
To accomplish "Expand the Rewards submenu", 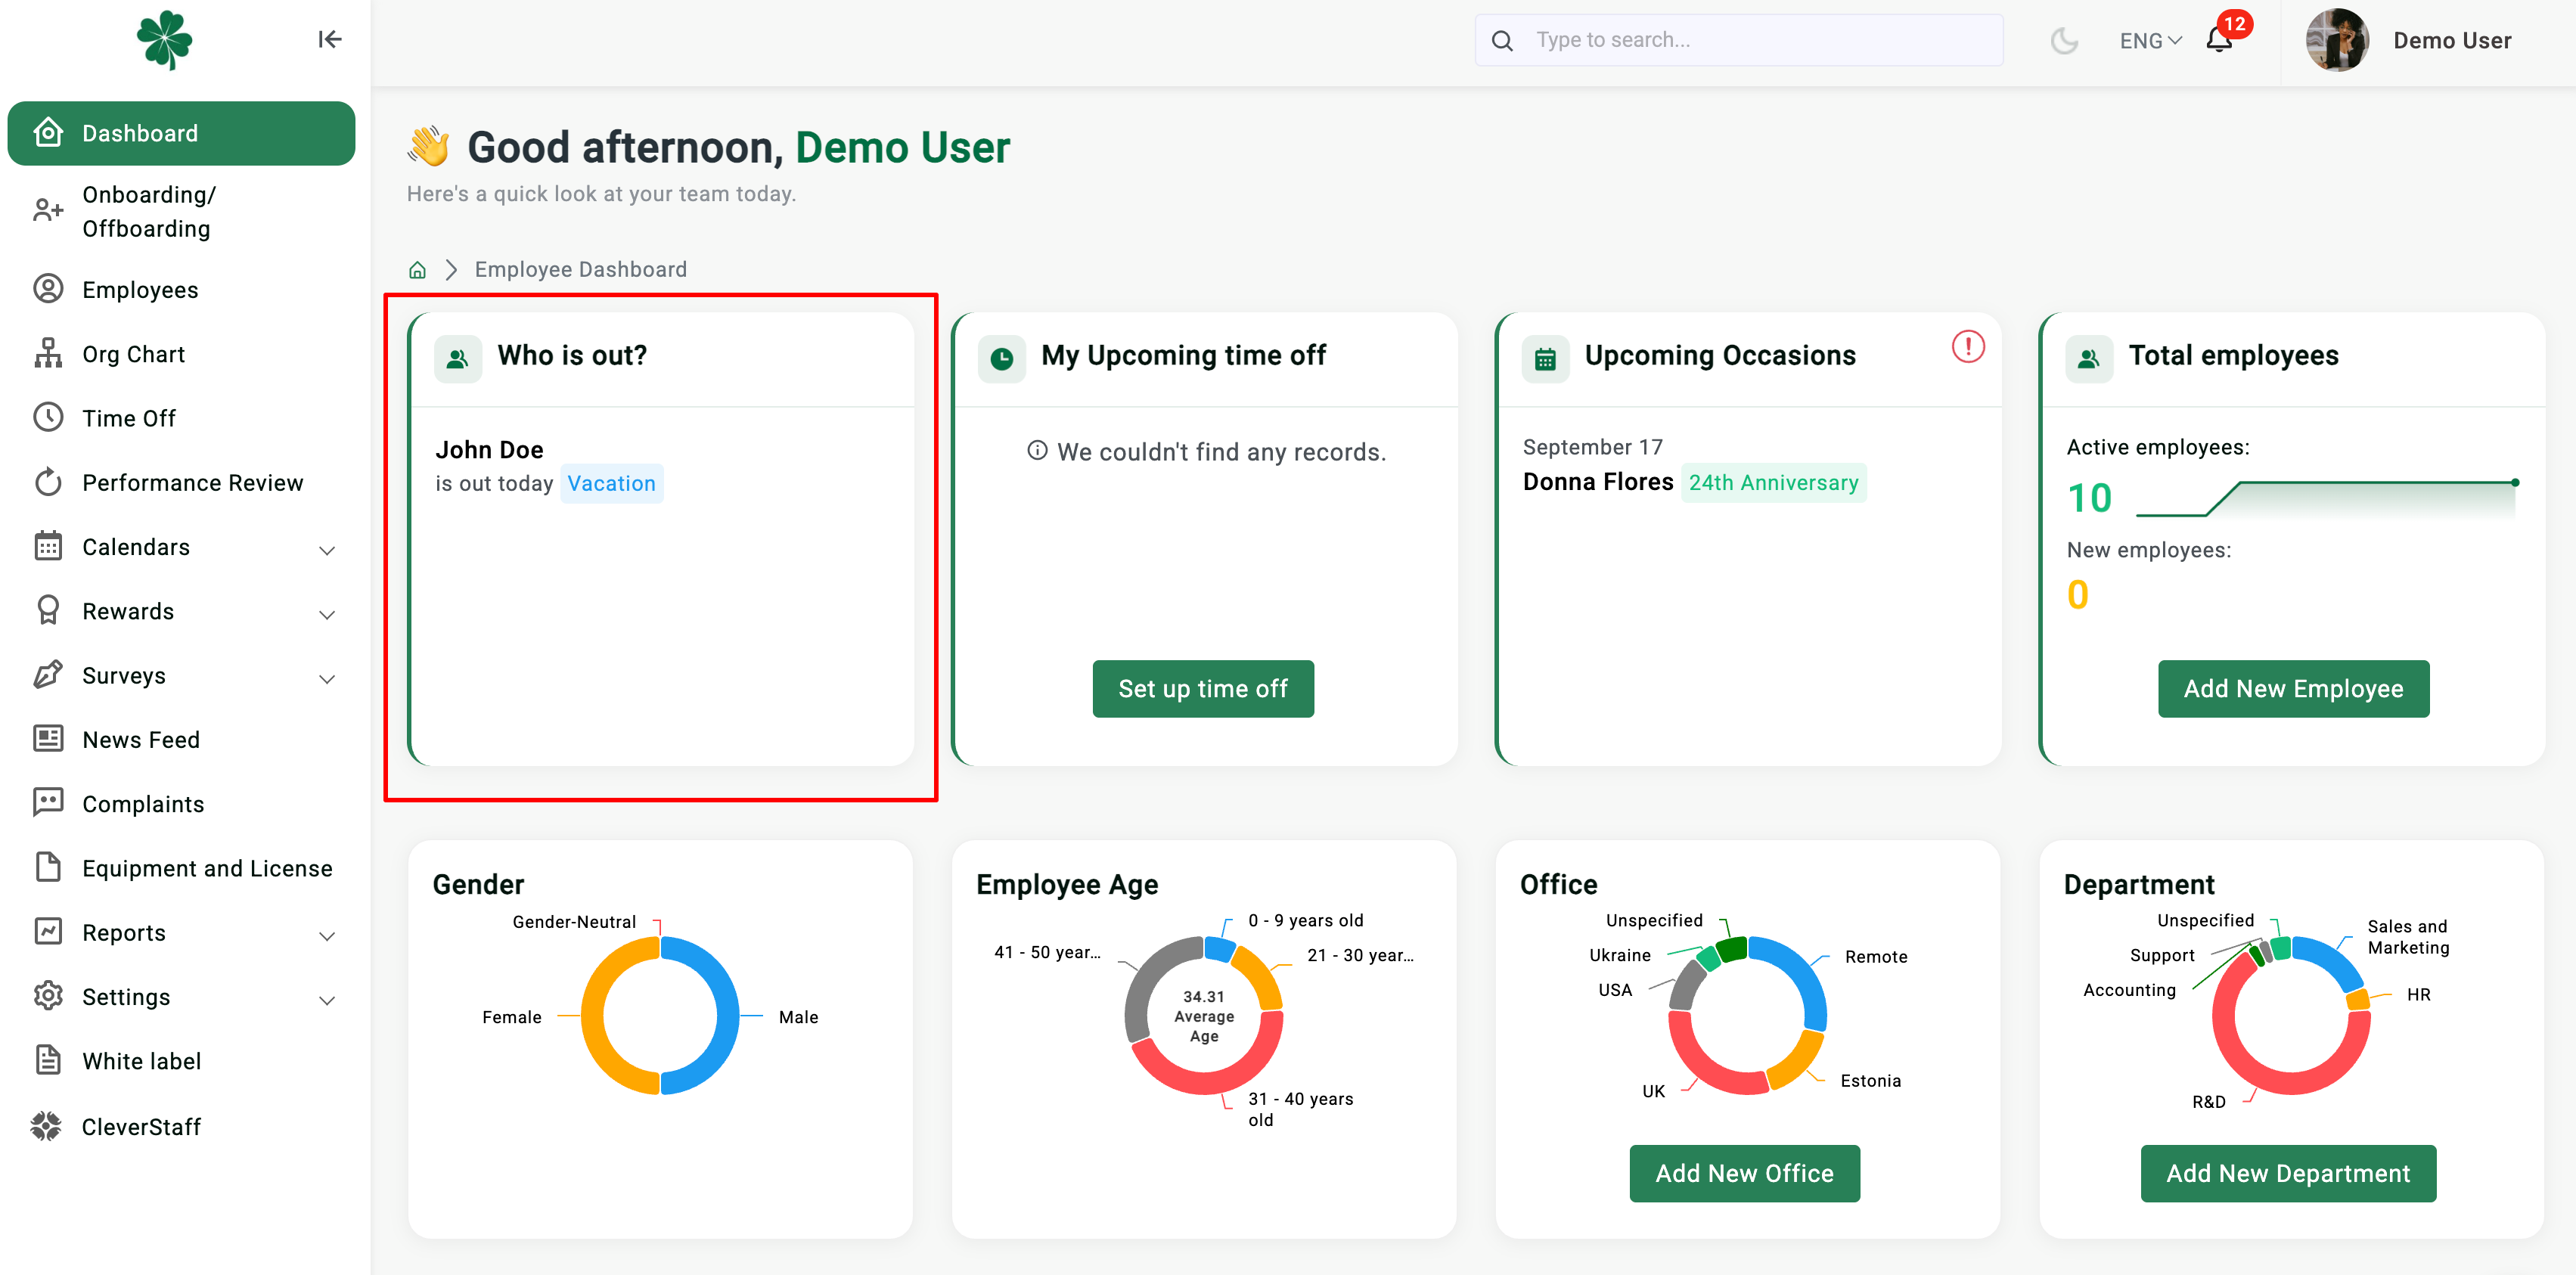I will pos(327,613).
